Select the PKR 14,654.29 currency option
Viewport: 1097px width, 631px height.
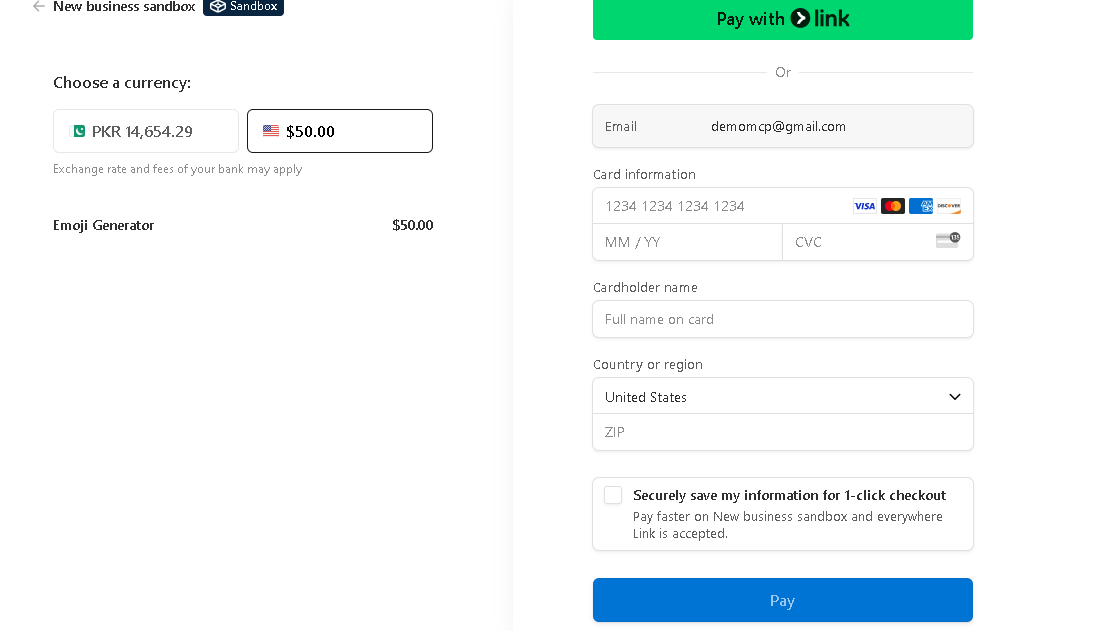pyautogui.click(x=146, y=131)
